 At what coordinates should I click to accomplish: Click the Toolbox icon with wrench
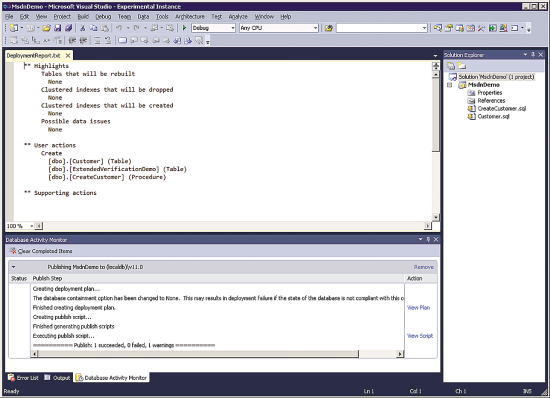pos(481,28)
